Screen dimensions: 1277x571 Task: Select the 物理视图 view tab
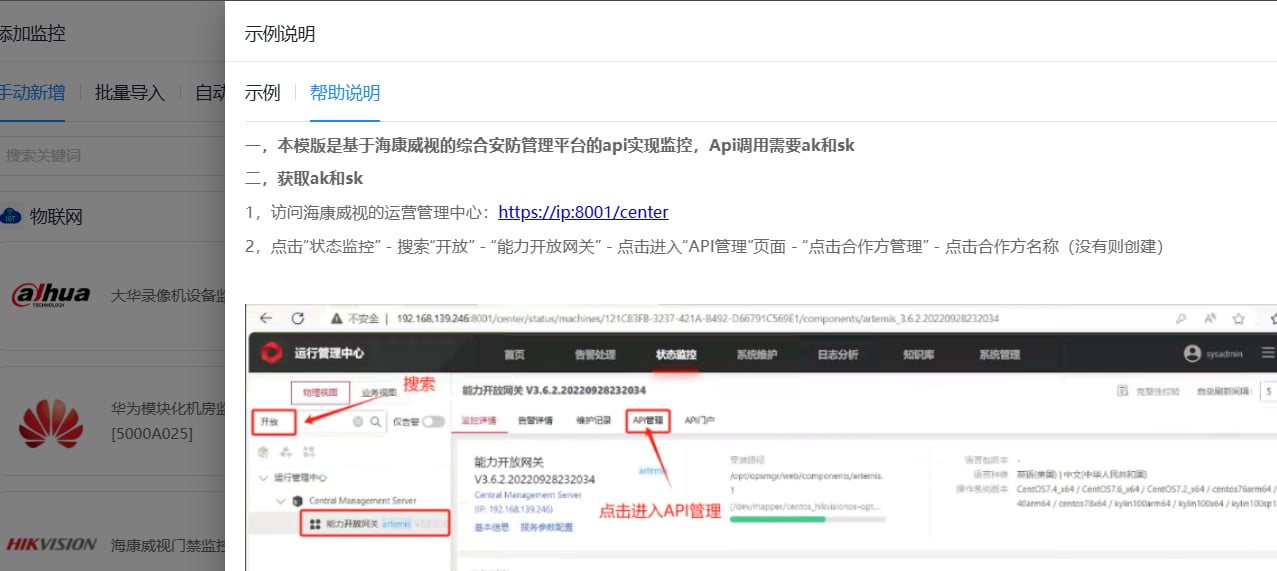321,393
